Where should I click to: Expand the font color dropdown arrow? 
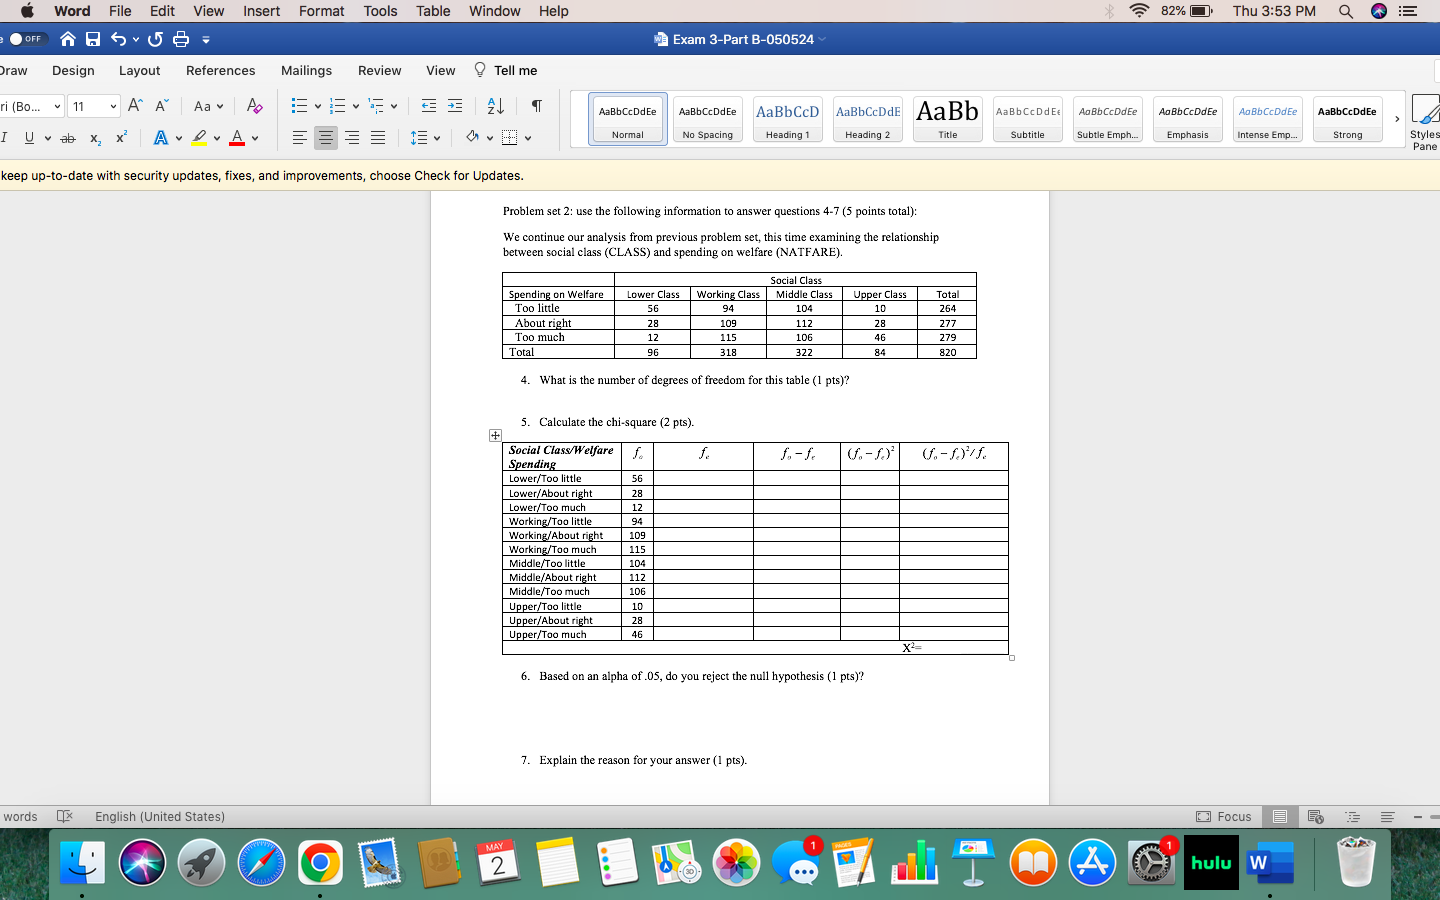point(256,138)
